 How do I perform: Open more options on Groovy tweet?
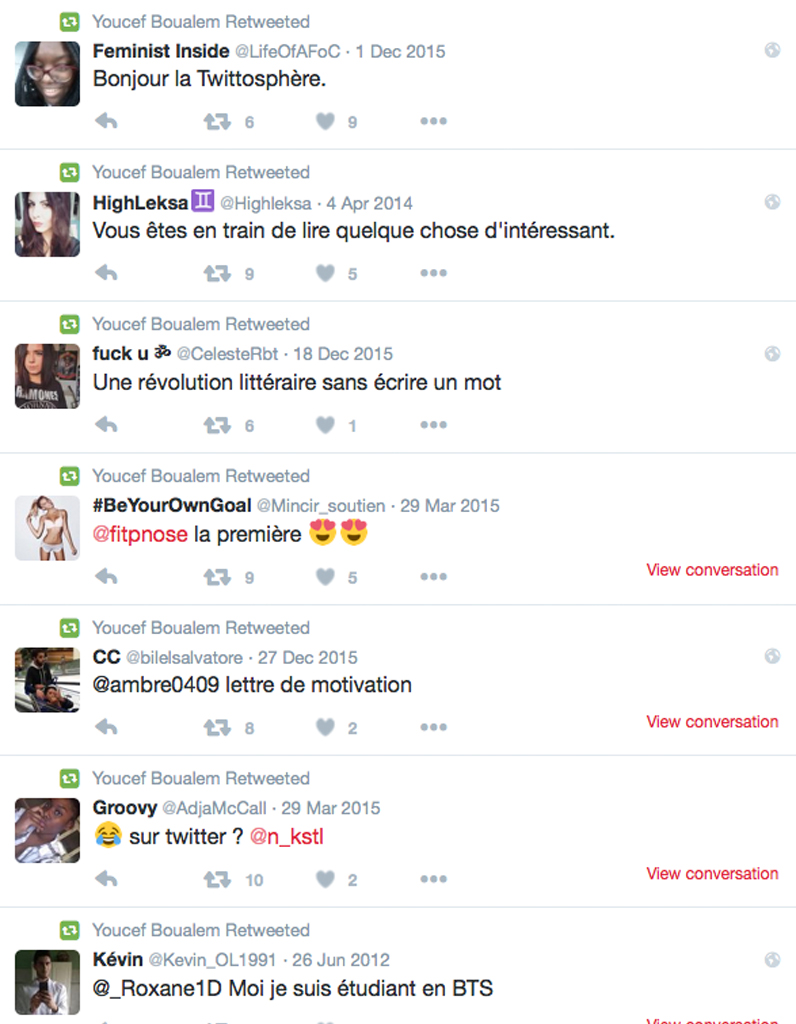click(x=434, y=879)
